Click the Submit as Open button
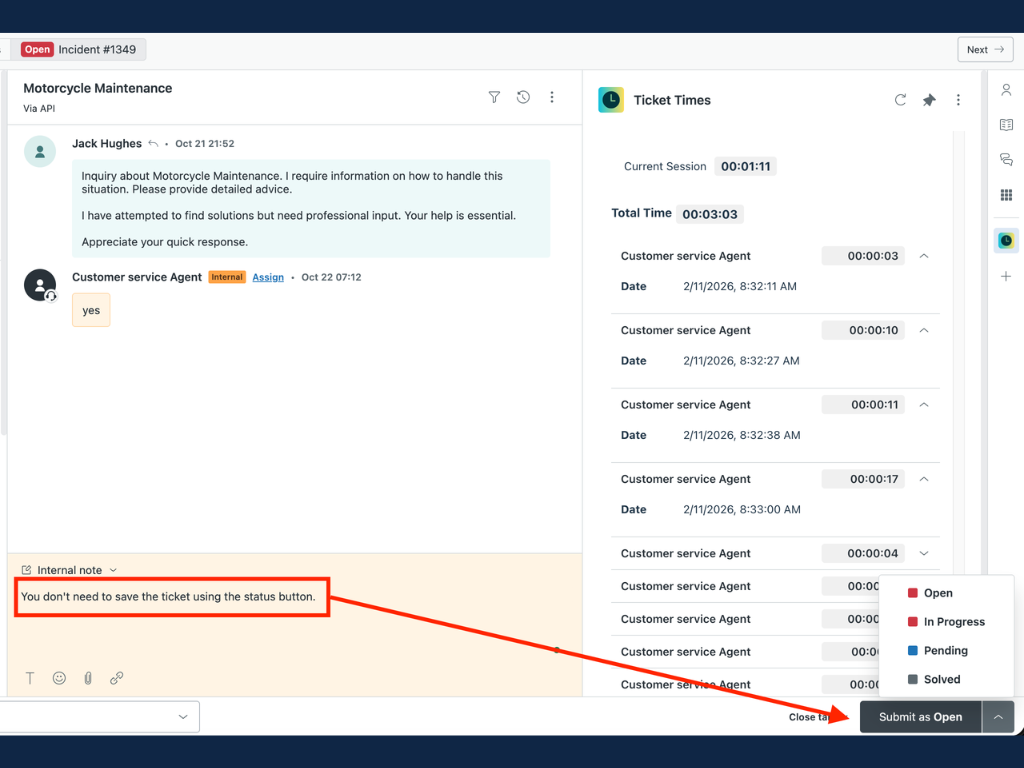 coord(920,717)
